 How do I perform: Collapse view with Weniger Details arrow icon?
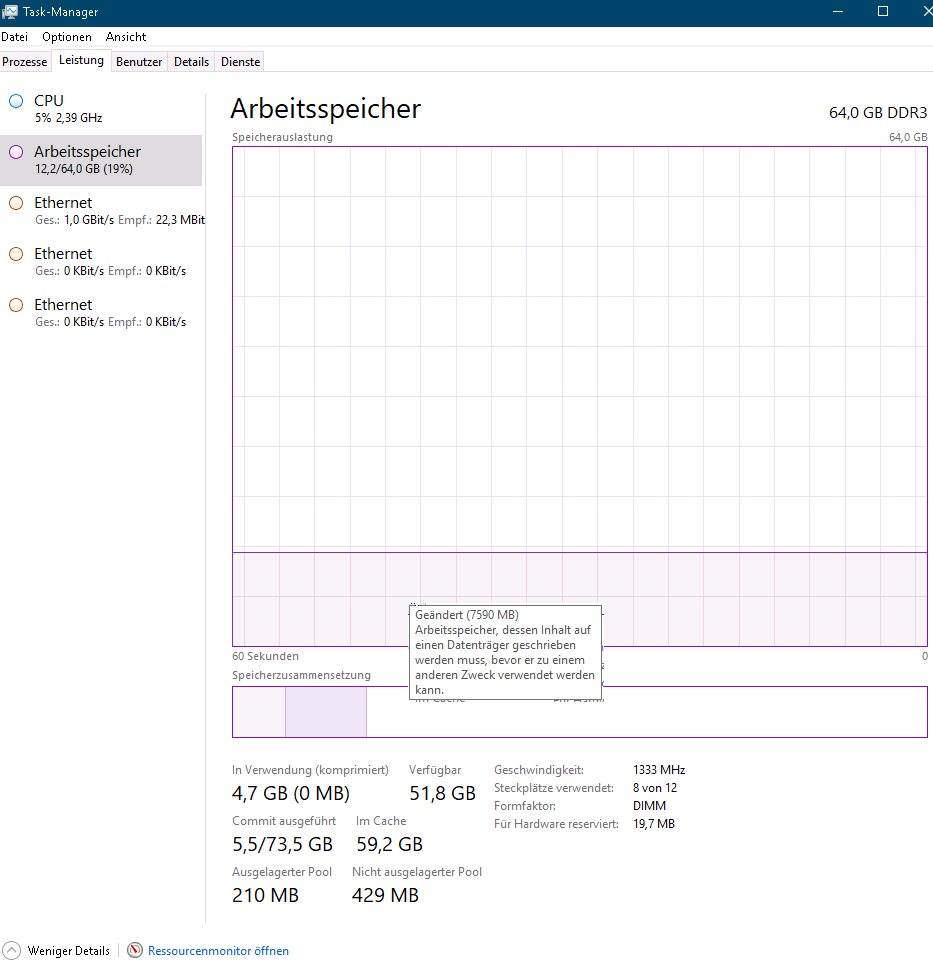[x=12, y=950]
